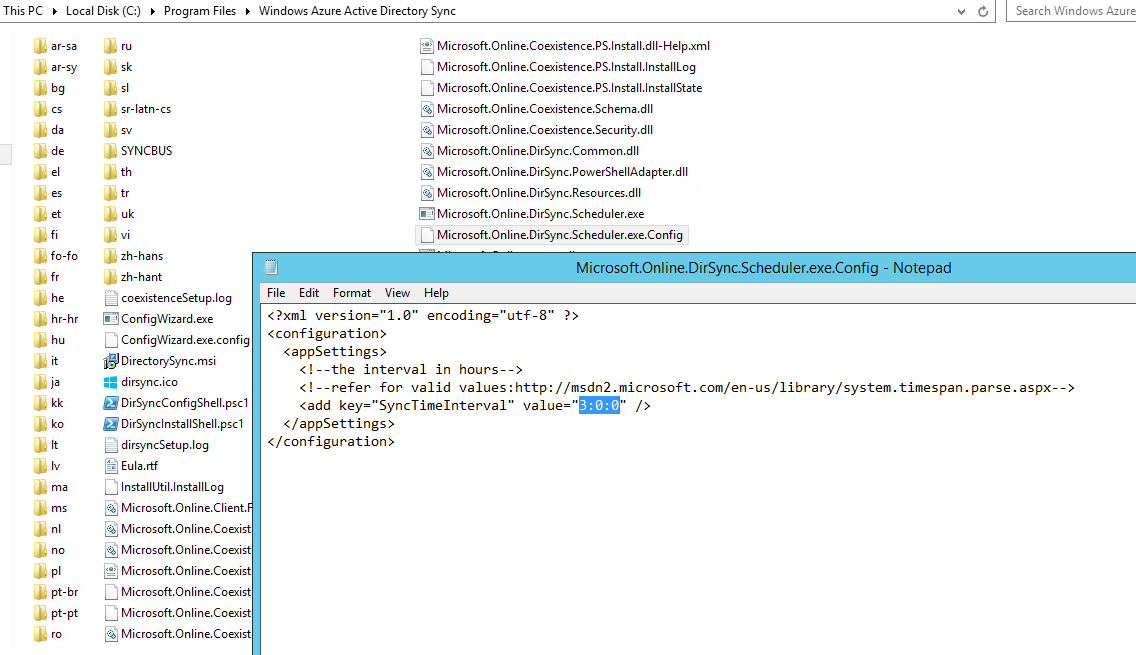
Task: Select the Microsoft.Online.Coexistence.Schema.dll file icon
Action: (x=427, y=109)
